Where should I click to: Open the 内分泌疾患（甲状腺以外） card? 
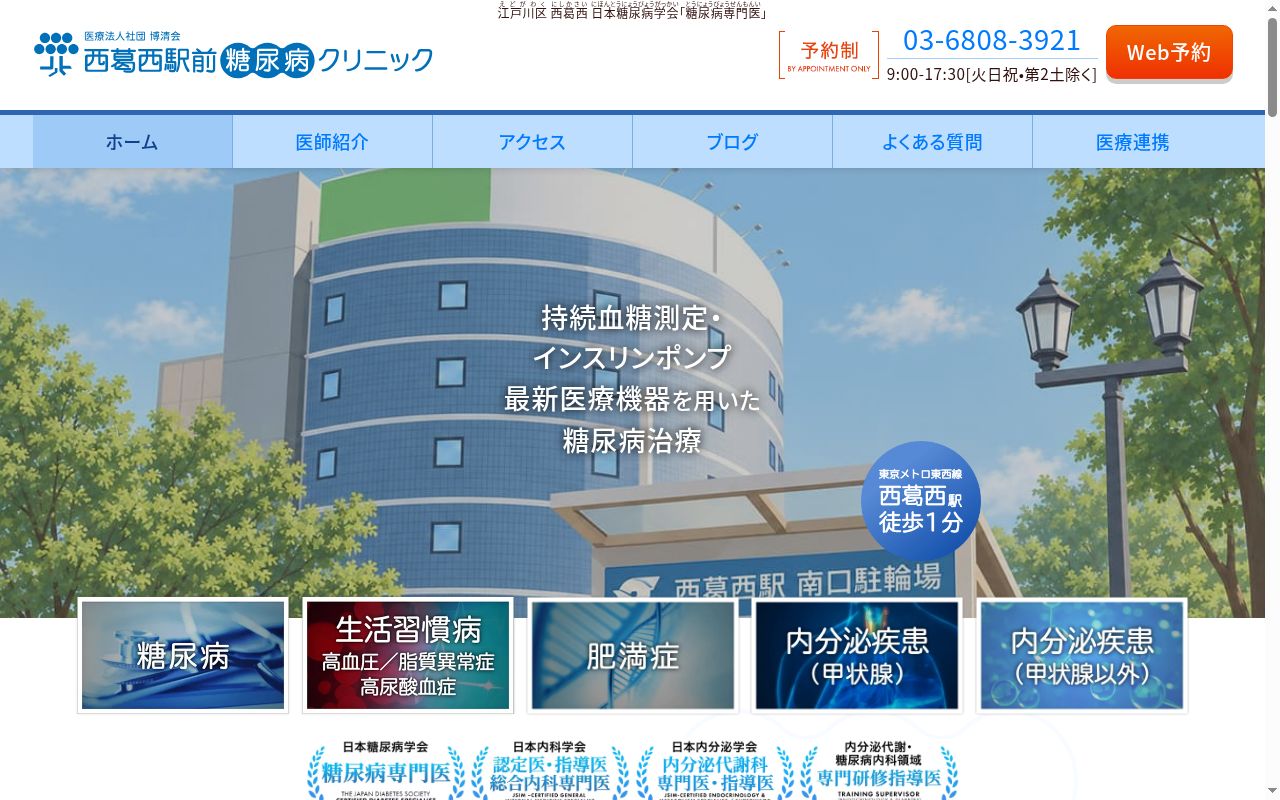pos(1082,655)
